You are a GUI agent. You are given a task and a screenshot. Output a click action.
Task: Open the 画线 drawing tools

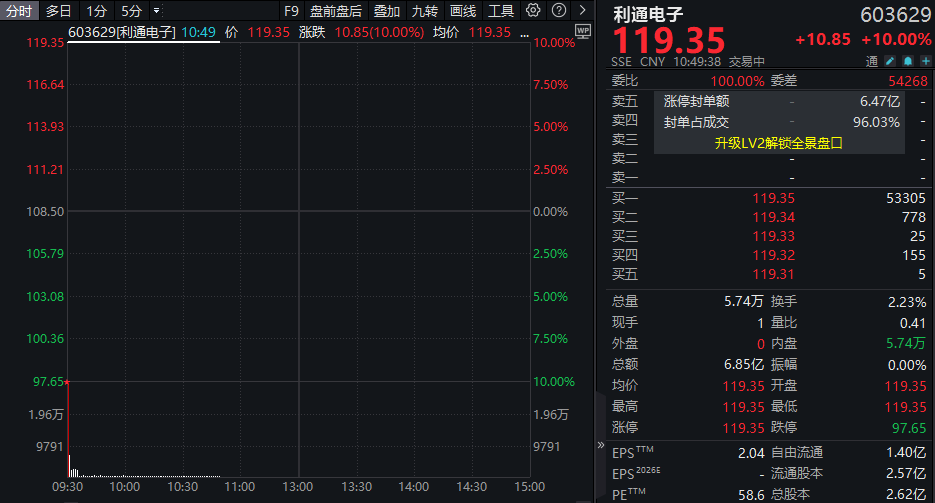(x=463, y=11)
